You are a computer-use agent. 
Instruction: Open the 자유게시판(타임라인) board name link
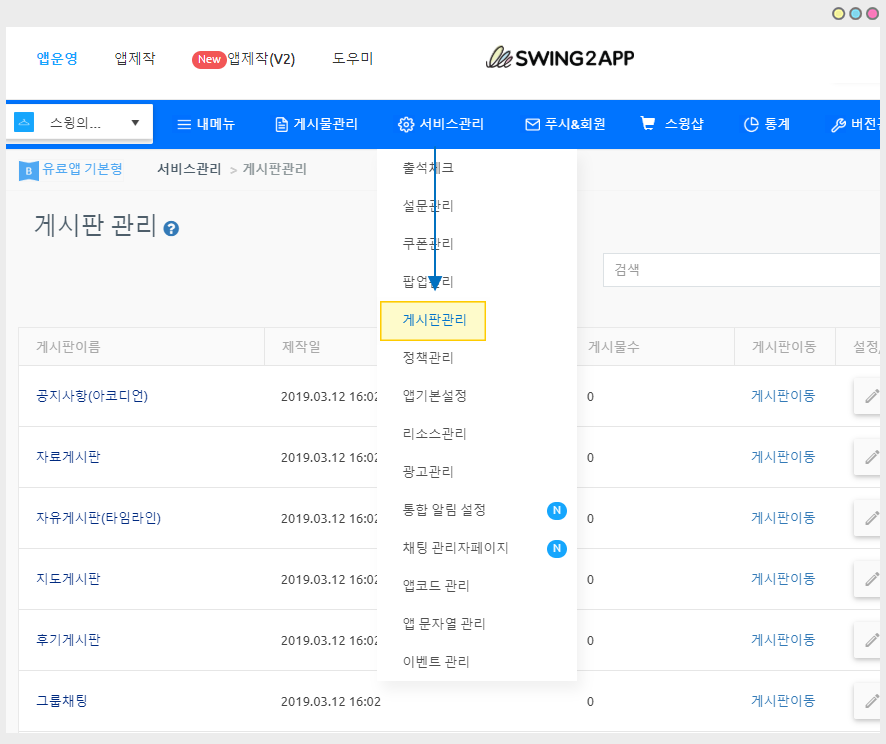(x=98, y=518)
